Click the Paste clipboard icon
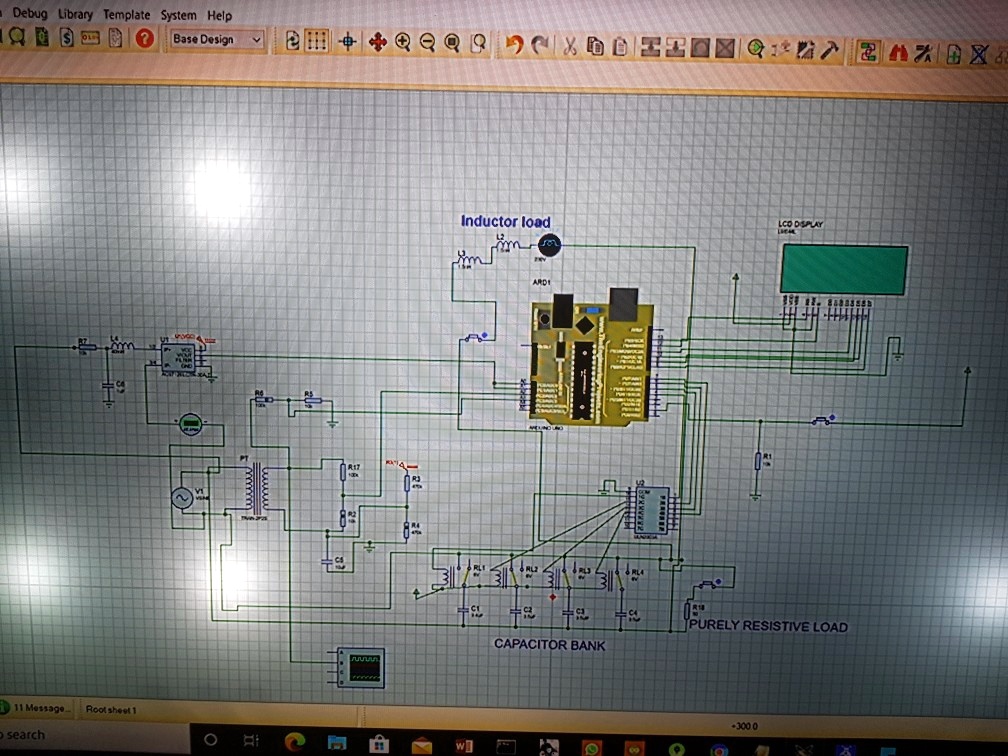The image size is (1008, 756). click(620, 46)
